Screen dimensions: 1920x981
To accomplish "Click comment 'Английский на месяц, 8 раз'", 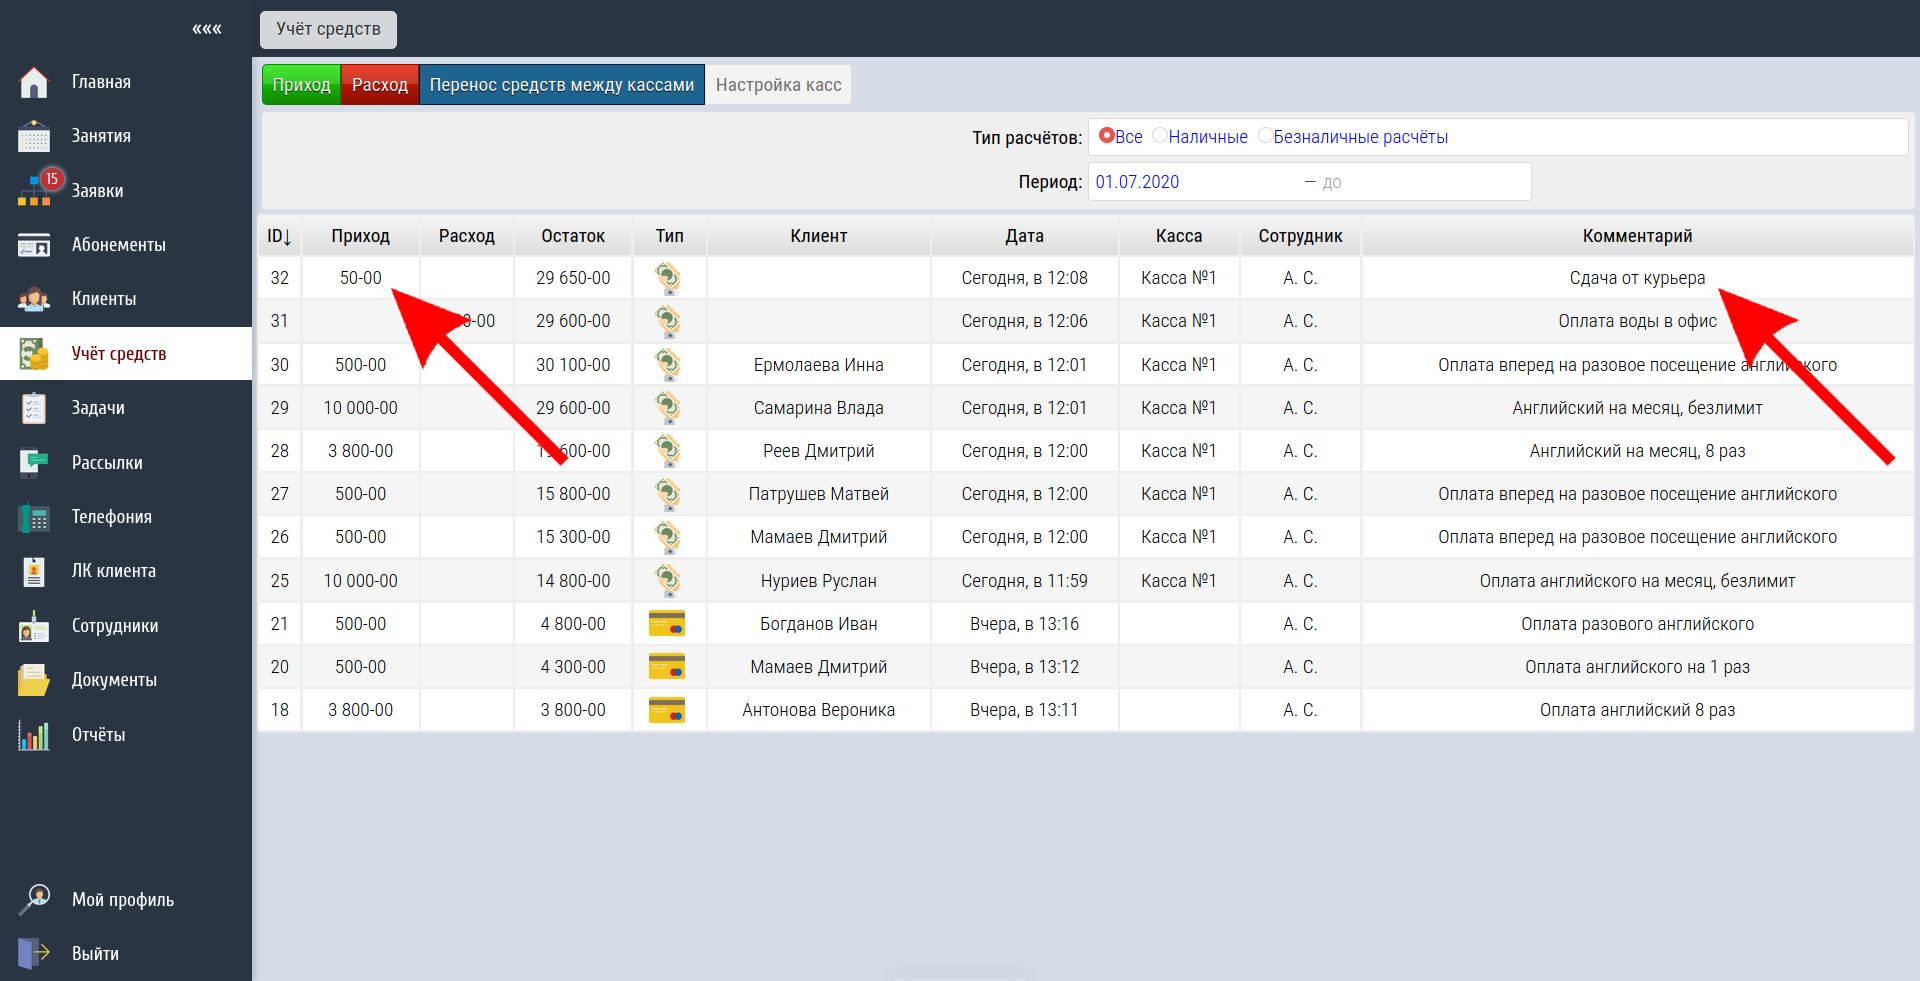I will click(x=1637, y=451).
